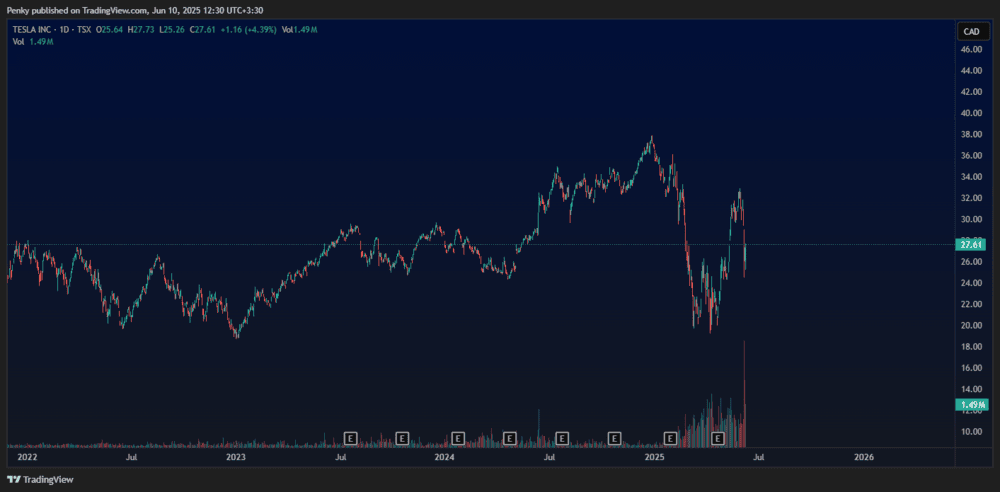
Task: Click the 46.00 price axis label
Action: coord(971,49)
